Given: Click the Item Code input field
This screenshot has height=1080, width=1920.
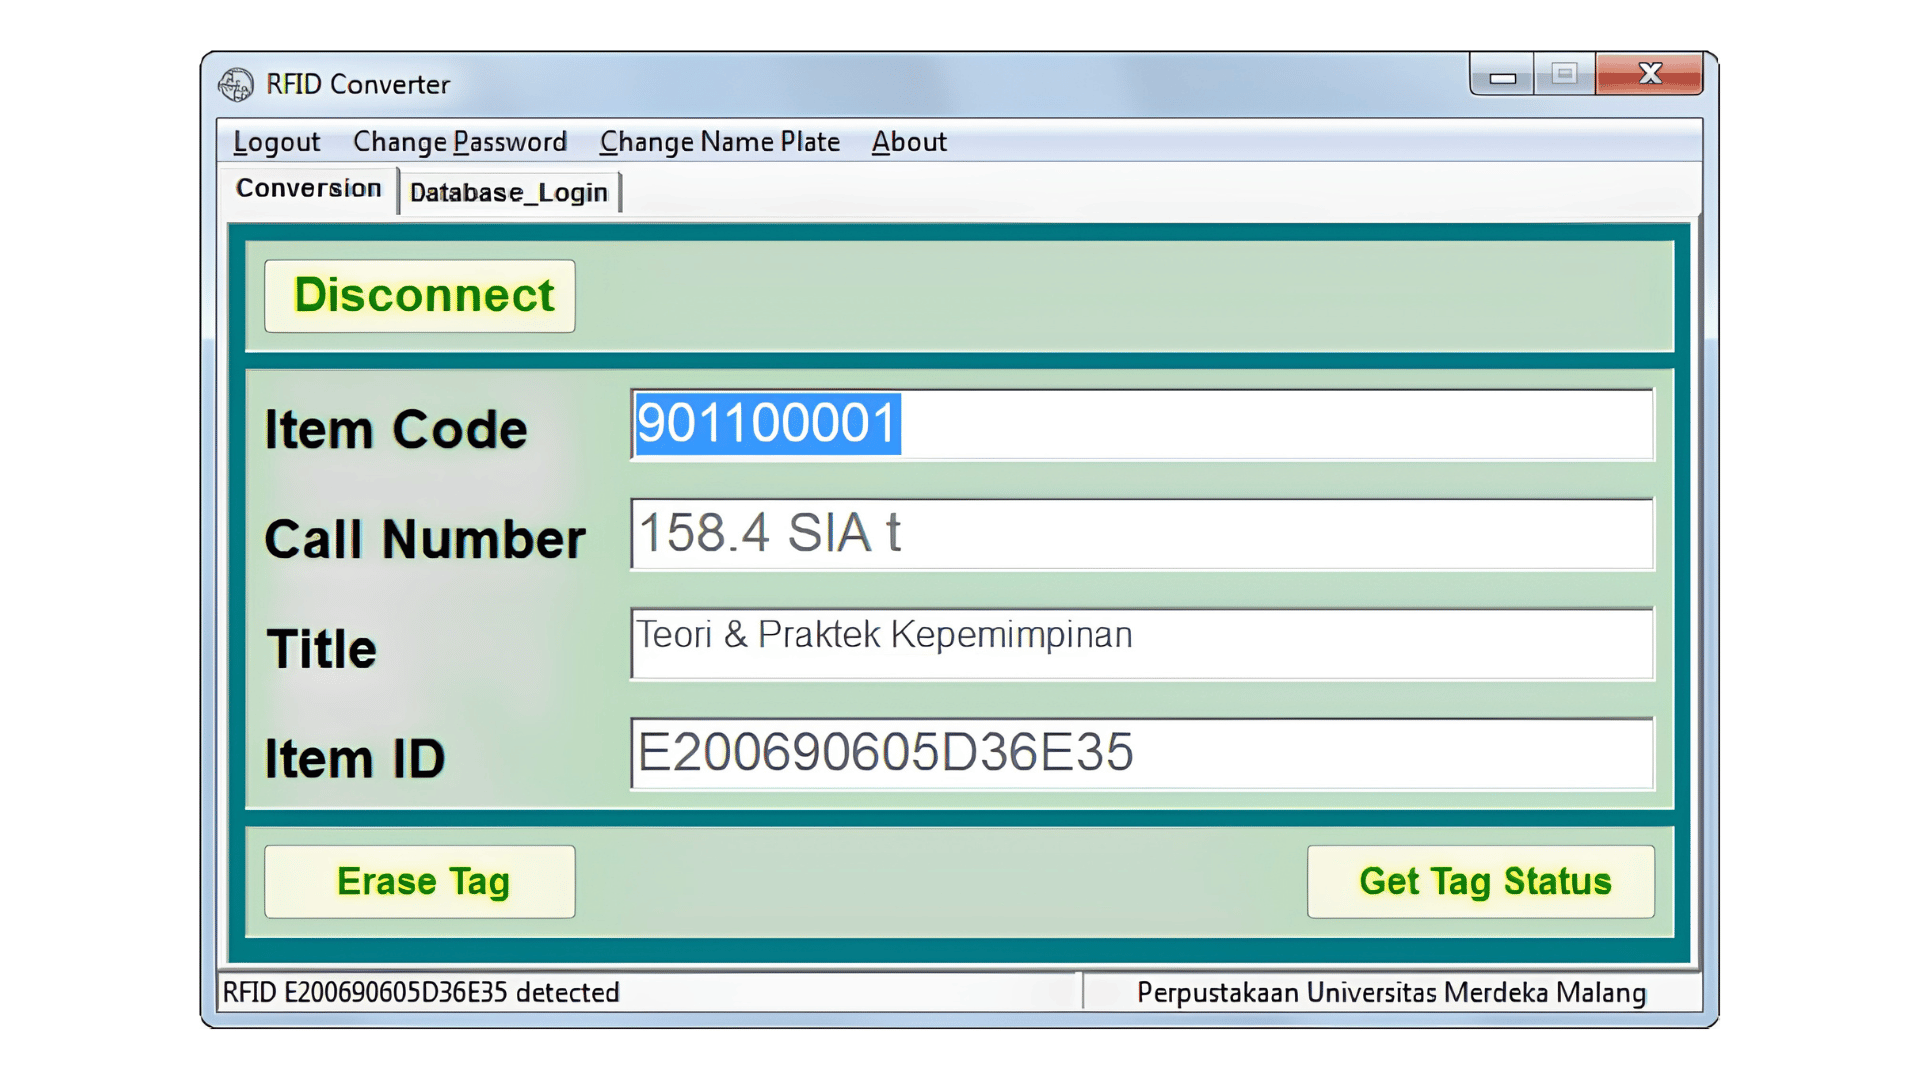Looking at the screenshot, I should click(1142, 425).
